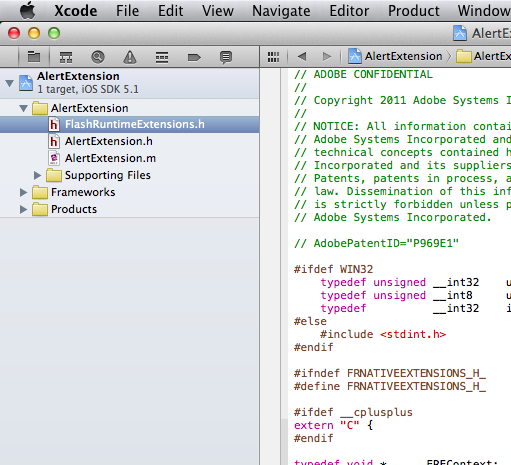Select FlashRuntimeExtensions.h in navigator
Screen dimensions: 511x465
[129, 124]
